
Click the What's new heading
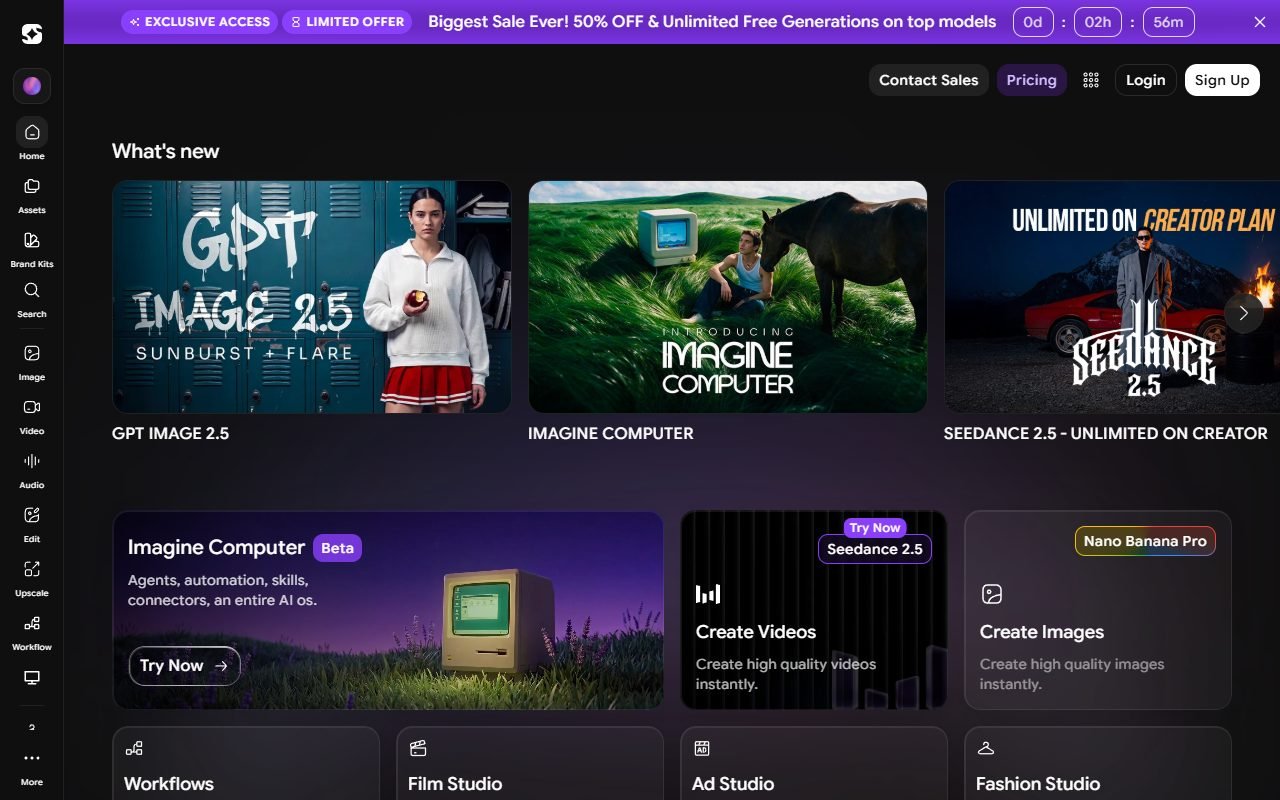pyautogui.click(x=165, y=151)
